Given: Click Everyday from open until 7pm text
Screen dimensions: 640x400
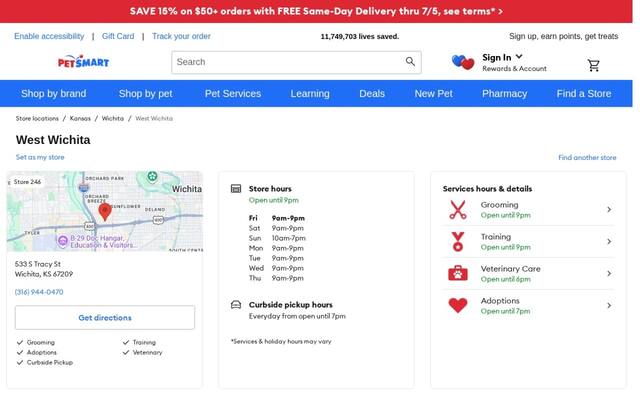Looking at the screenshot, I should pyautogui.click(x=297, y=316).
